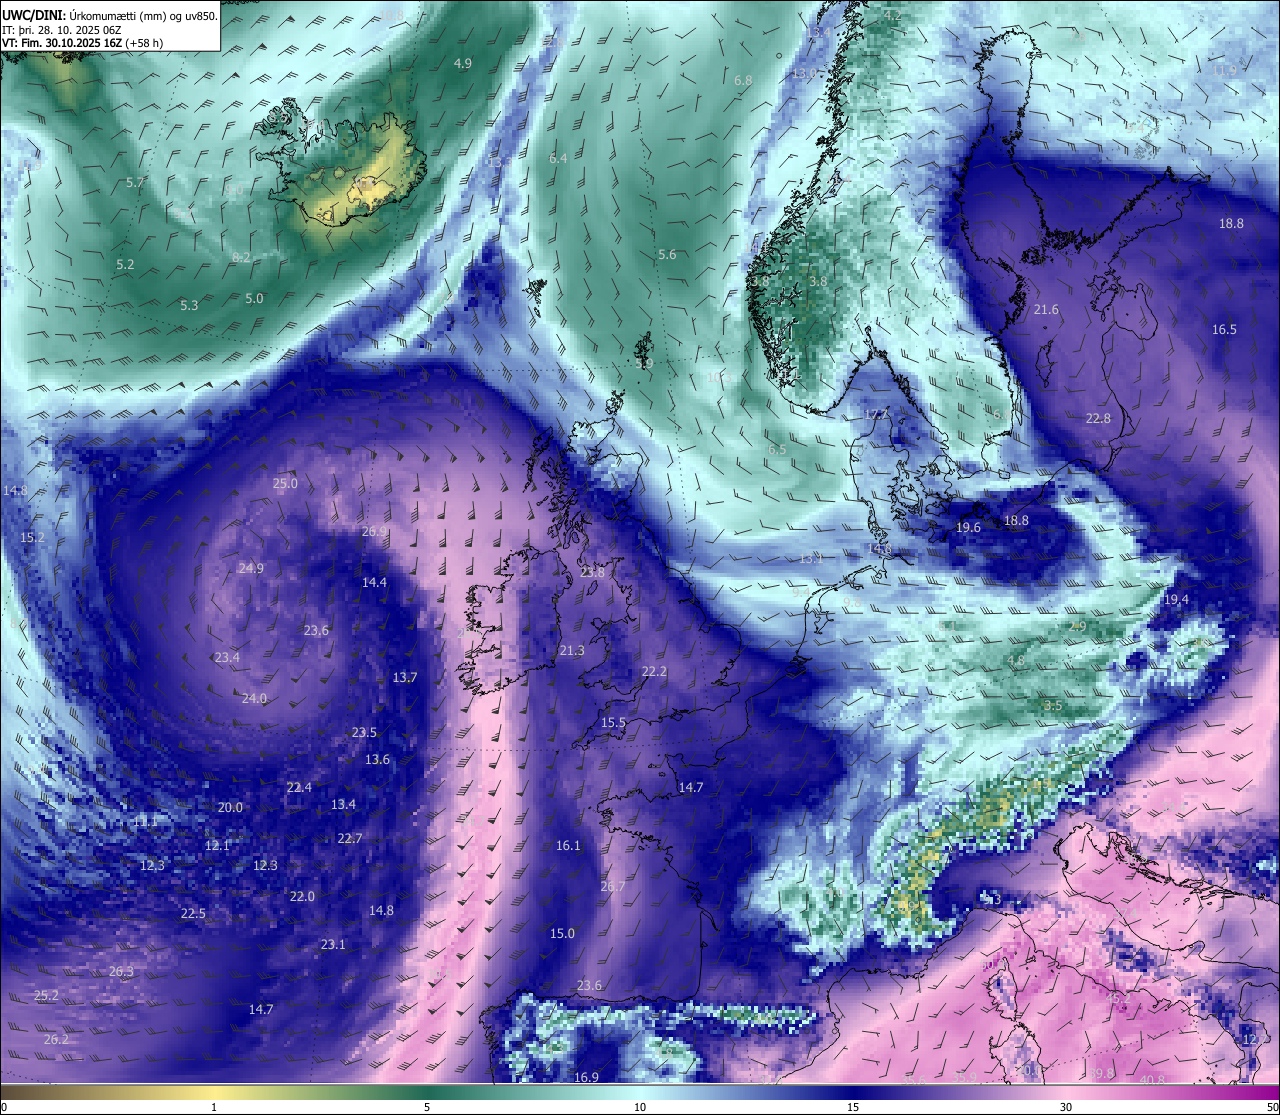Click the map value 26.3
This screenshot has height=1115, width=1280.
coord(121,971)
